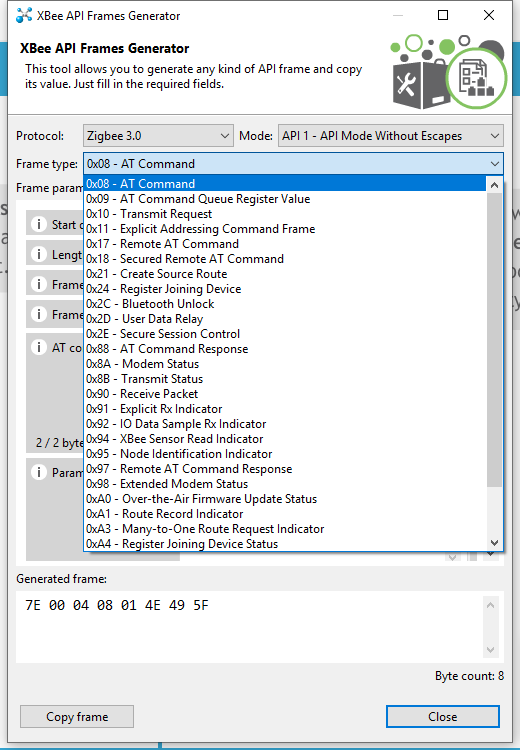Open the Protocol Zigbee 3.0 dropdown
This screenshot has width=520, height=750.
(x=158, y=136)
